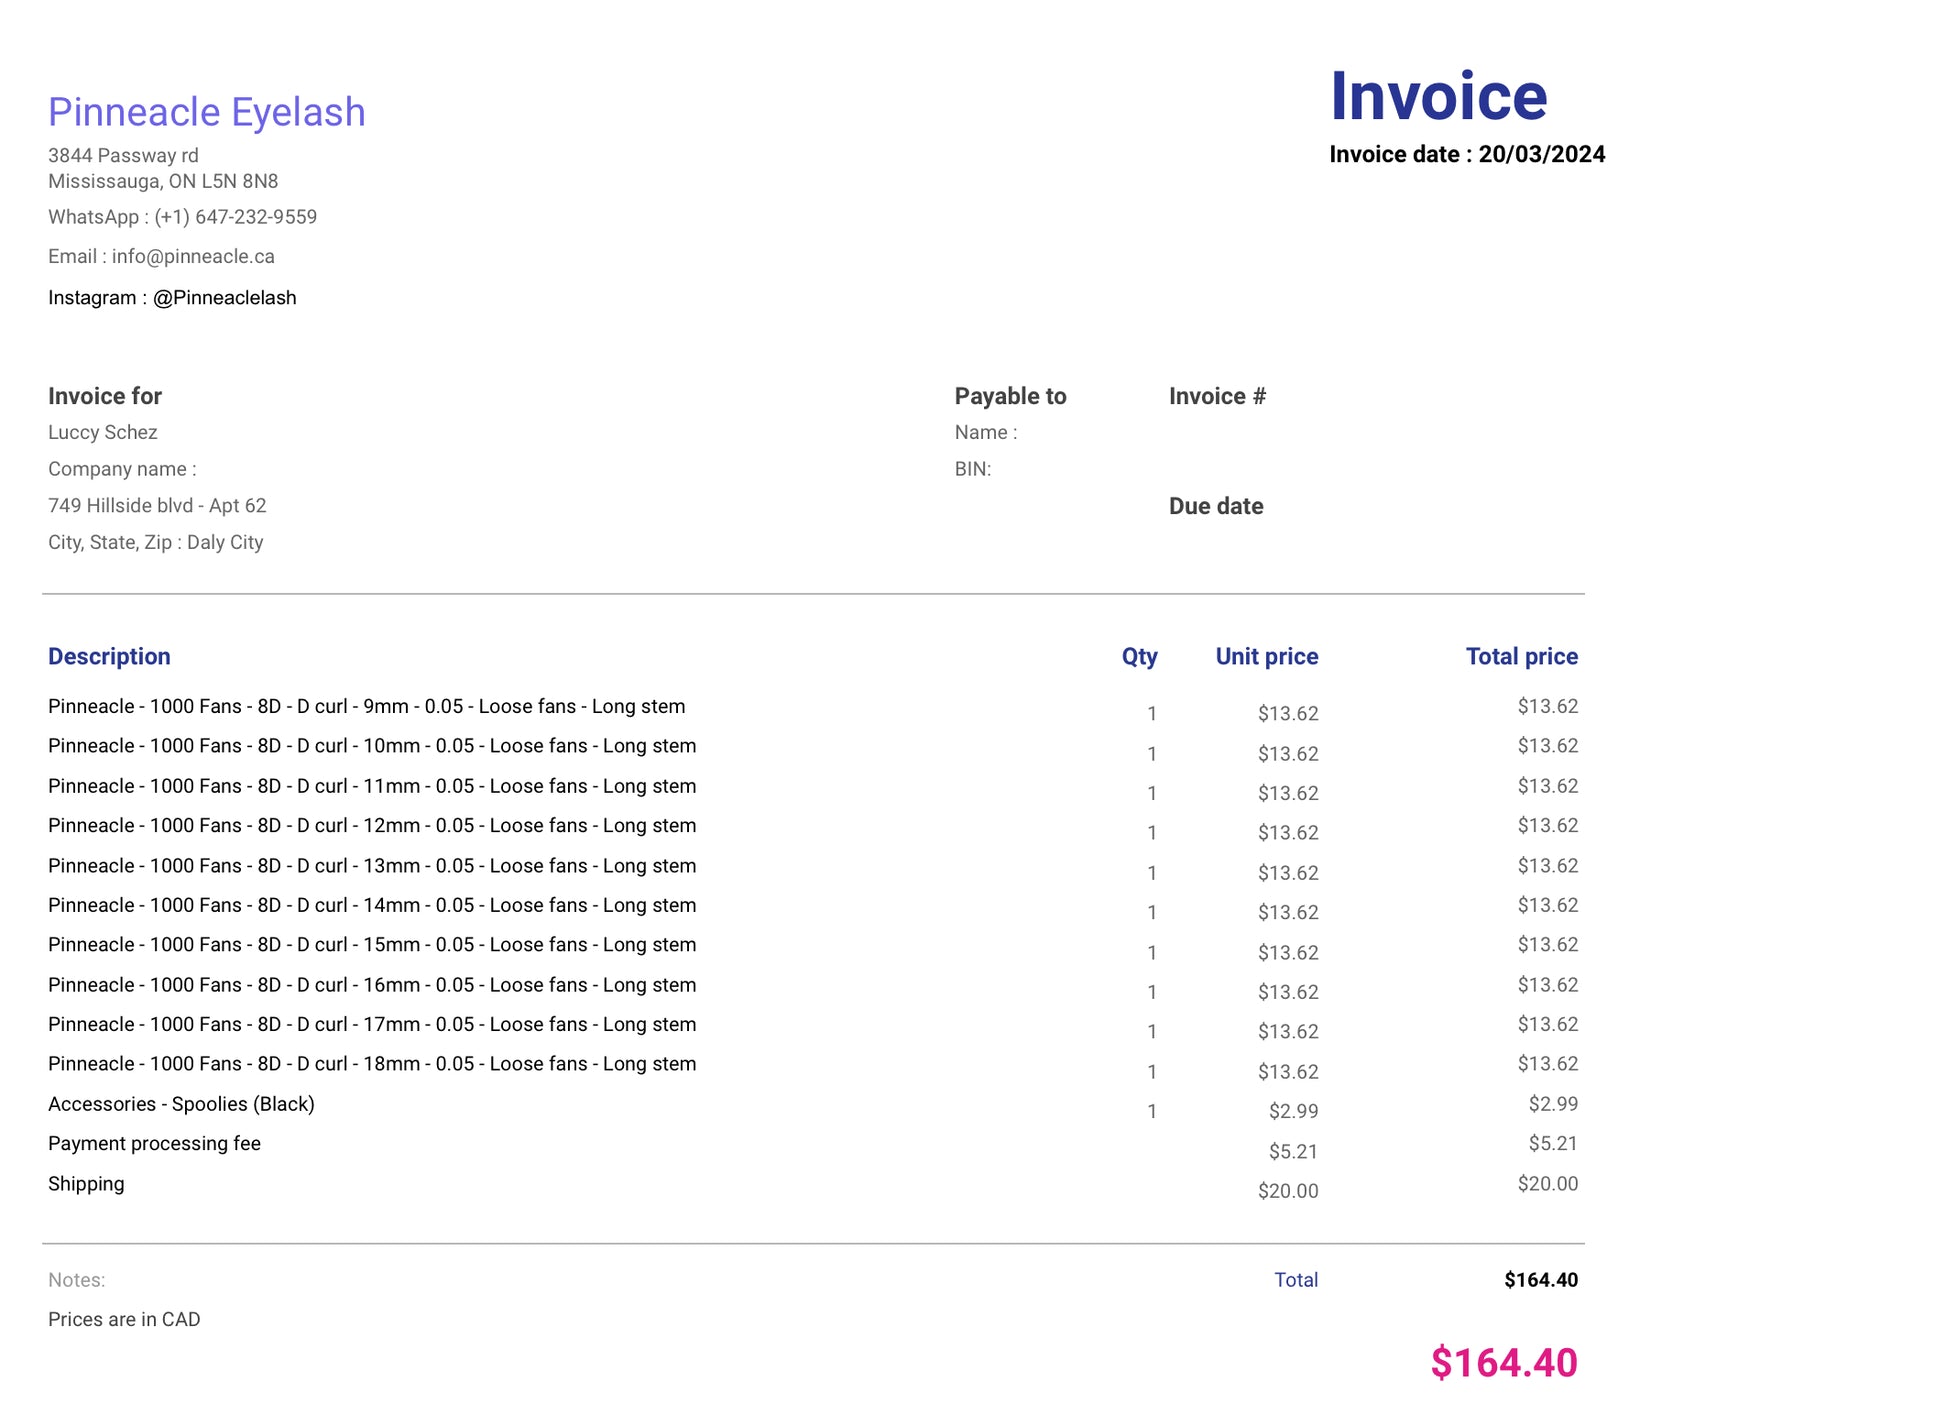This screenshot has height=1415, width=1946.
Task: Click the WhatsApp phone number
Action: 235,217
